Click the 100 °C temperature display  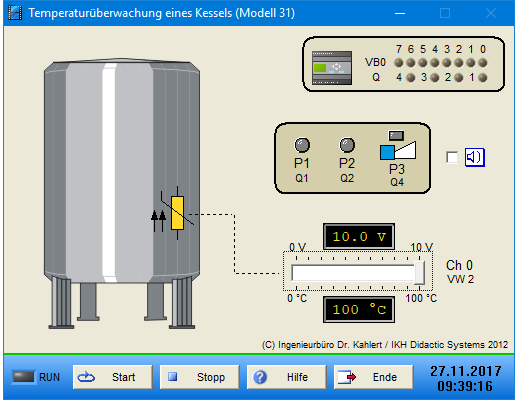pos(359,310)
